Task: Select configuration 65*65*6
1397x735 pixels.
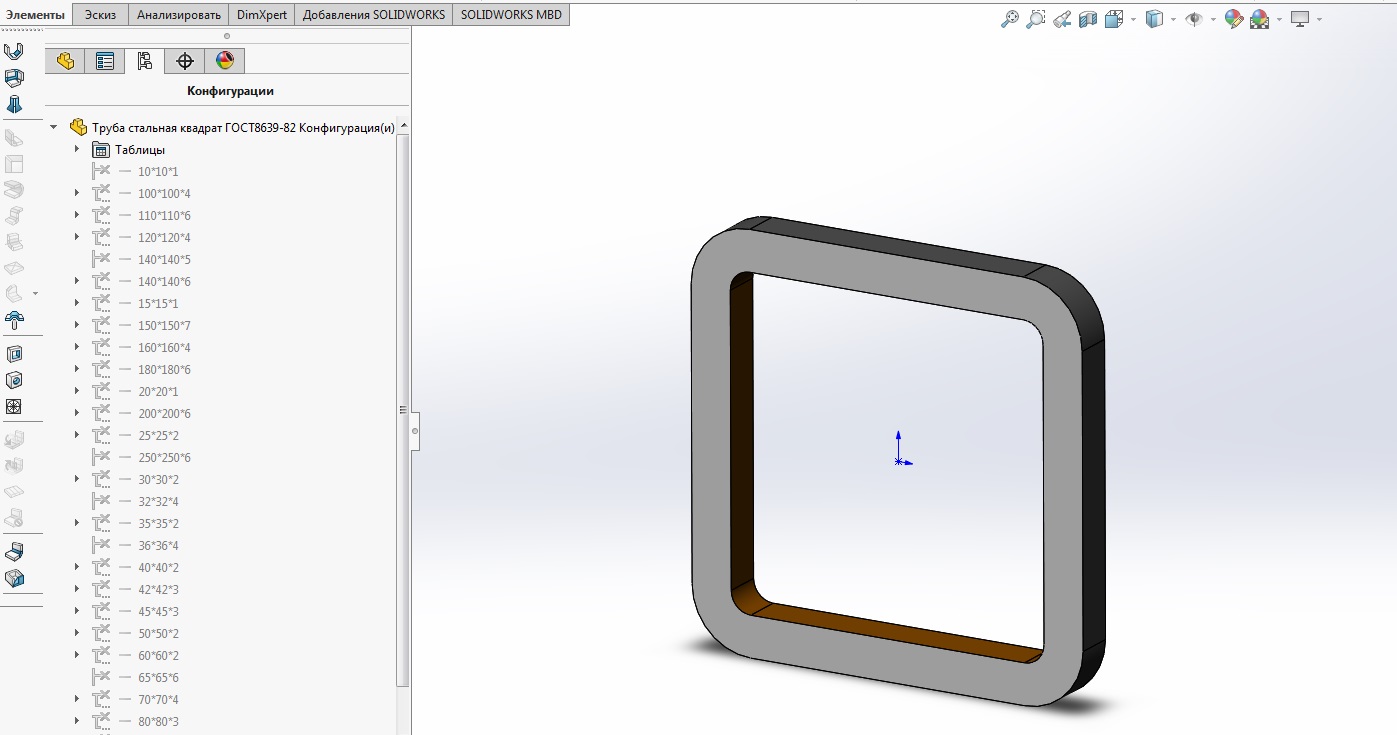Action: click(158, 677)
